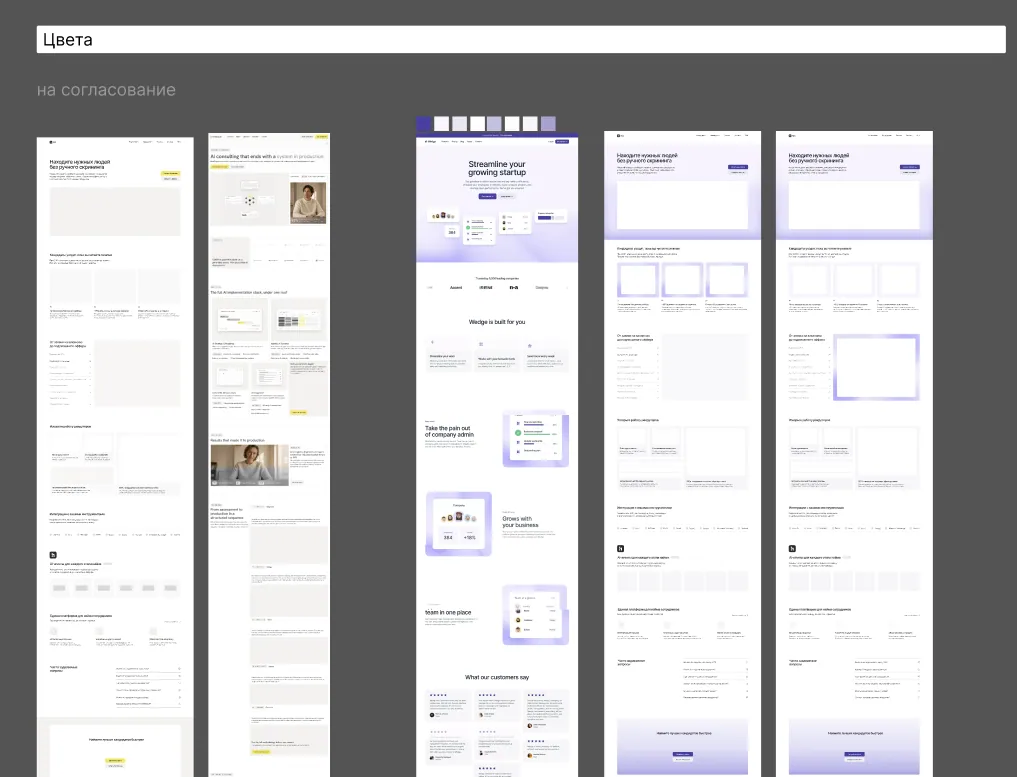1017x777 pixels.
Task: Select the woman at desk photo
Action: click(x=250, y=465)
